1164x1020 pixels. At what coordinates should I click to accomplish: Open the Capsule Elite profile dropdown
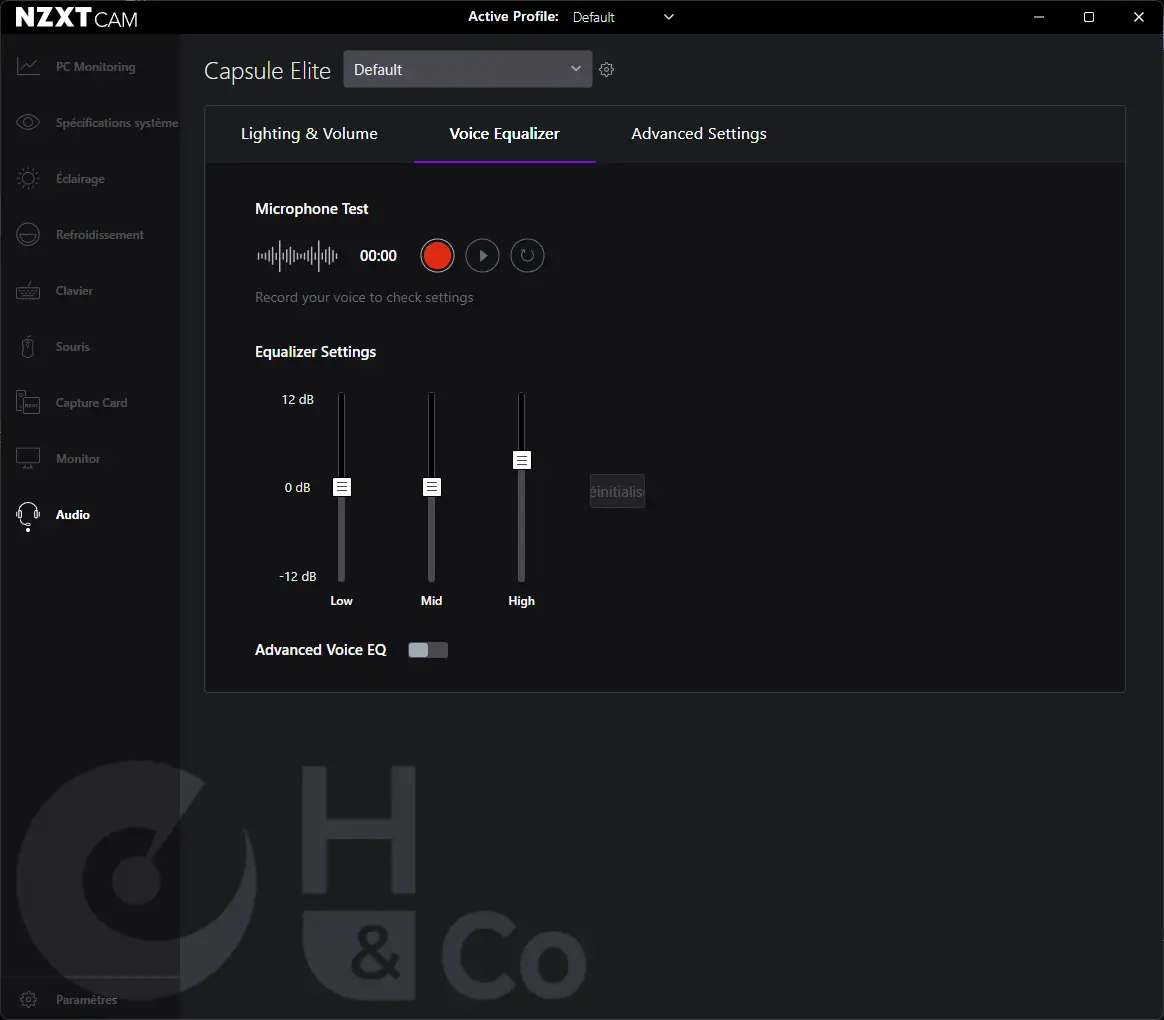click(x=468, y=69)
